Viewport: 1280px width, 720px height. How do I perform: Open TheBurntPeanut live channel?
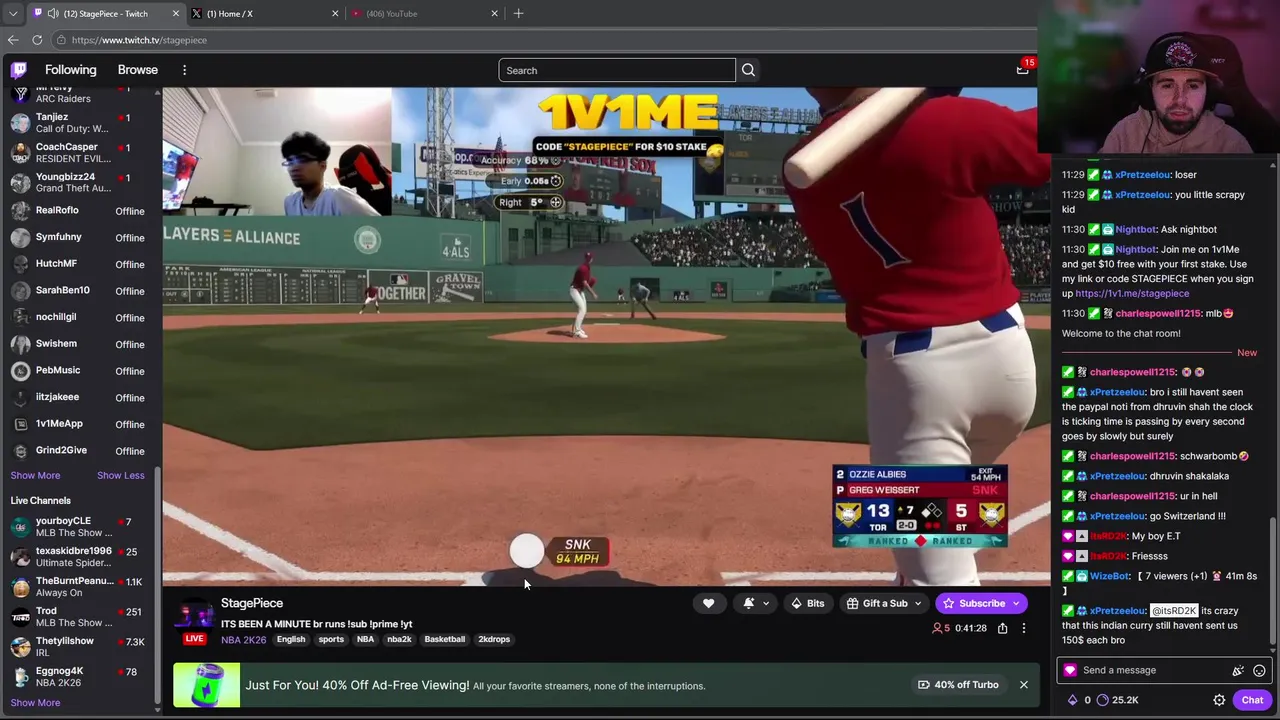point(80,587)
